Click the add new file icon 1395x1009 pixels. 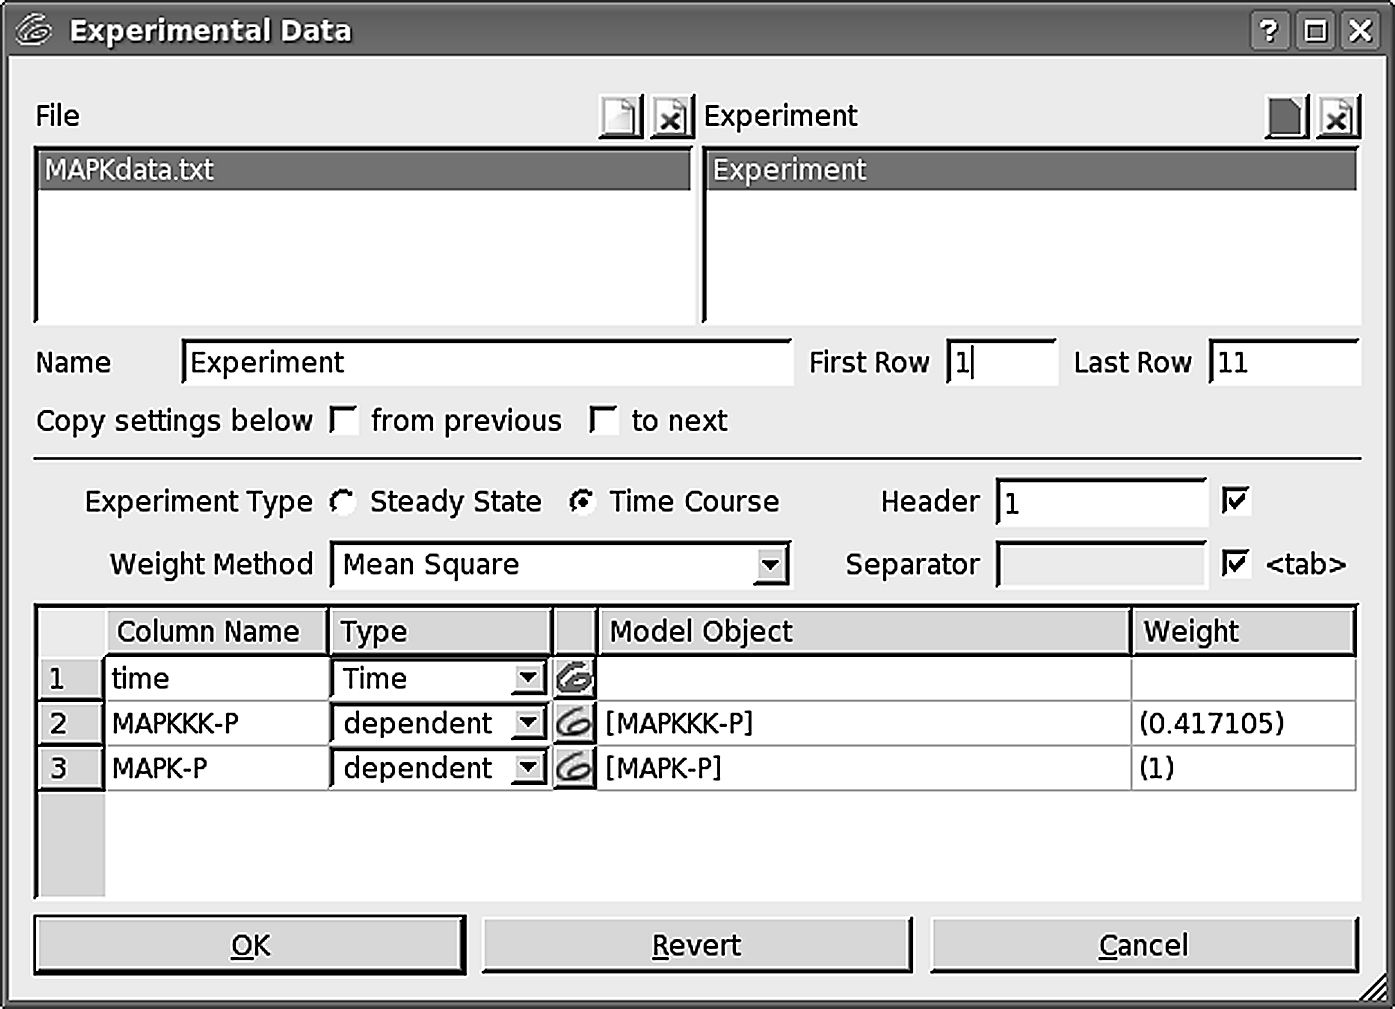620,117
